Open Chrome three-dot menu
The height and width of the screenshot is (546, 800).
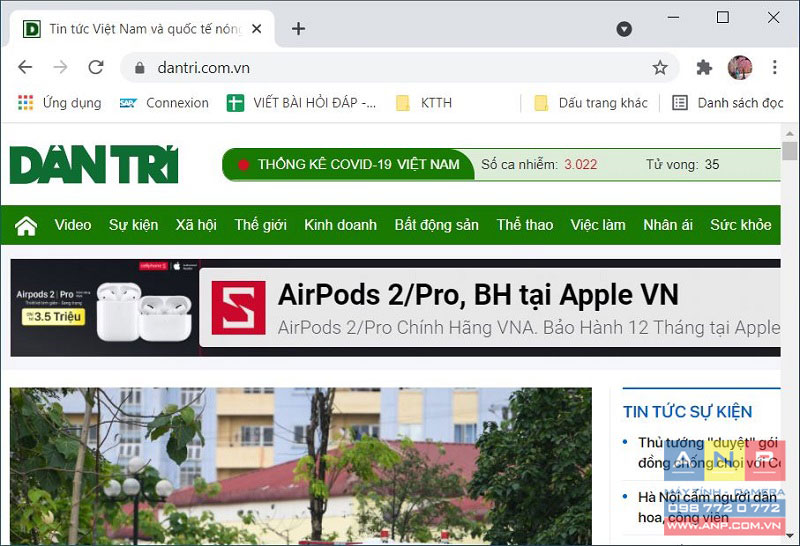tap(774, 67)
